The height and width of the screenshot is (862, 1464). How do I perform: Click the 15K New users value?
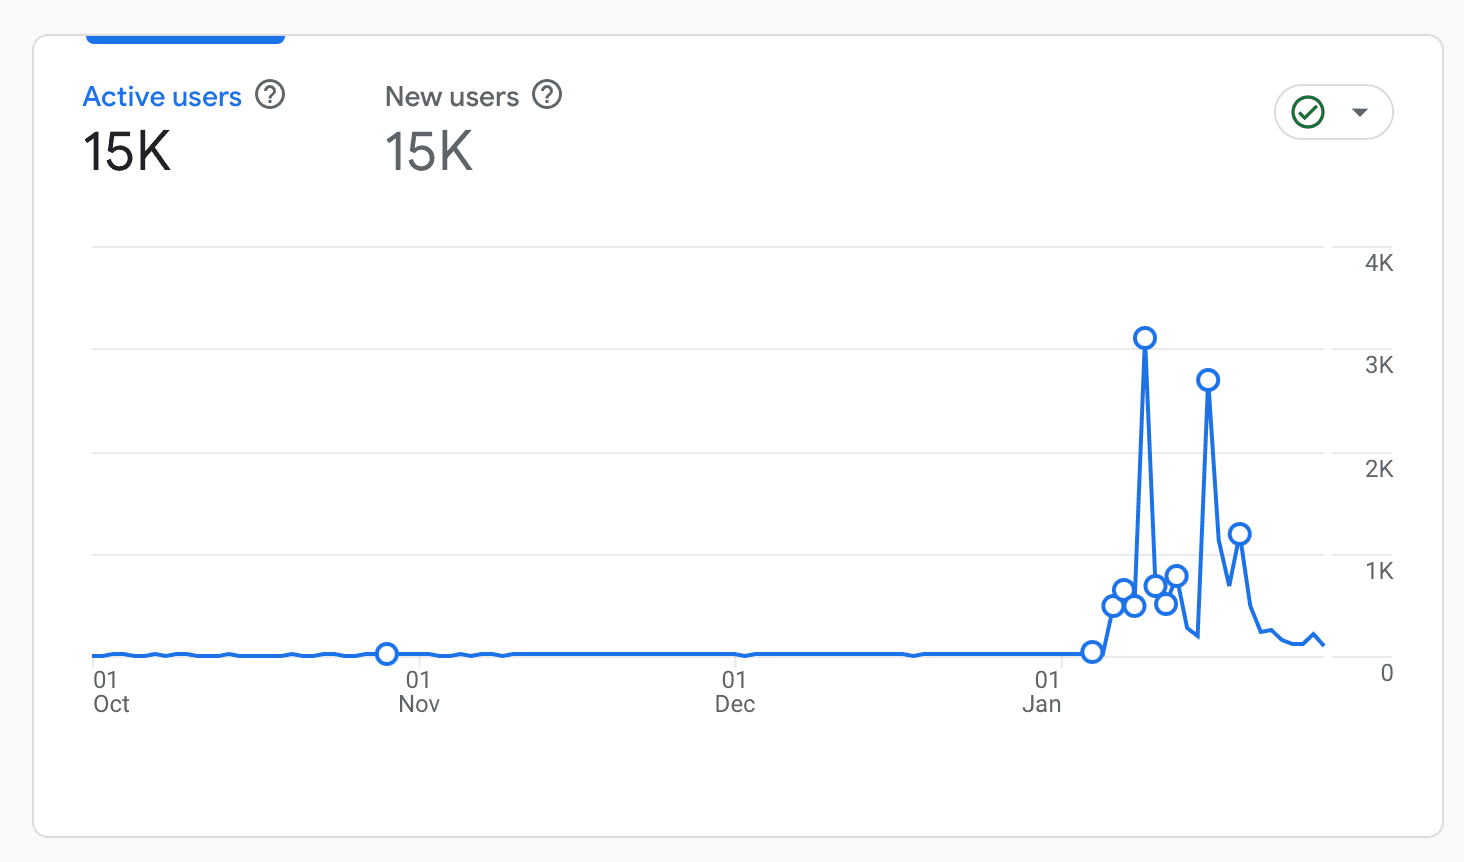[x=427, y=152]
